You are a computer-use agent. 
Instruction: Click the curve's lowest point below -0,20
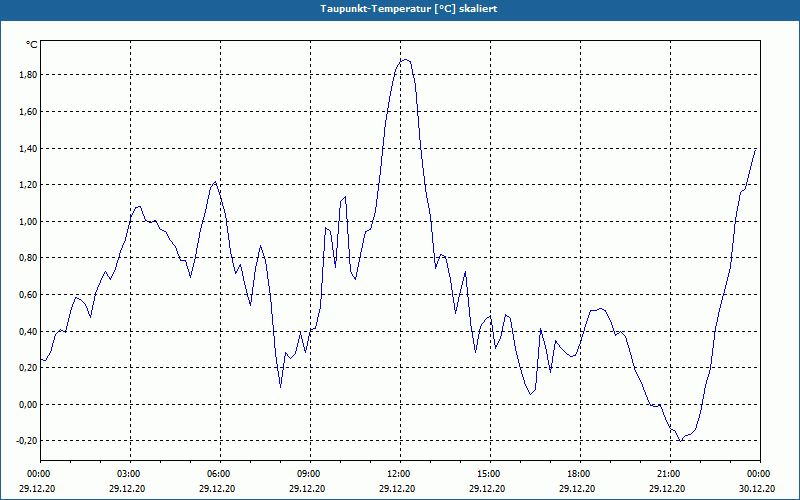[x=680, y=441]
